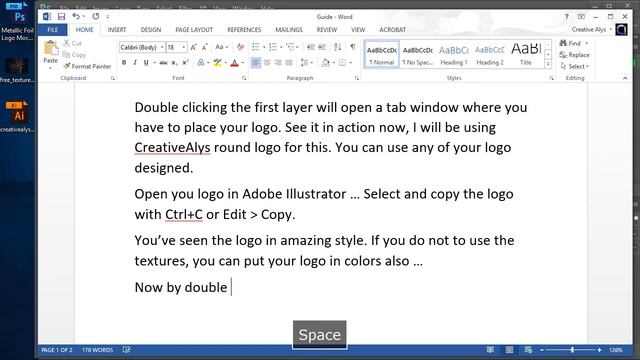The height and width of the screenshot is (360, 640).
Task: Open the Paragraph dialog launcher
Action: (356, 78)
